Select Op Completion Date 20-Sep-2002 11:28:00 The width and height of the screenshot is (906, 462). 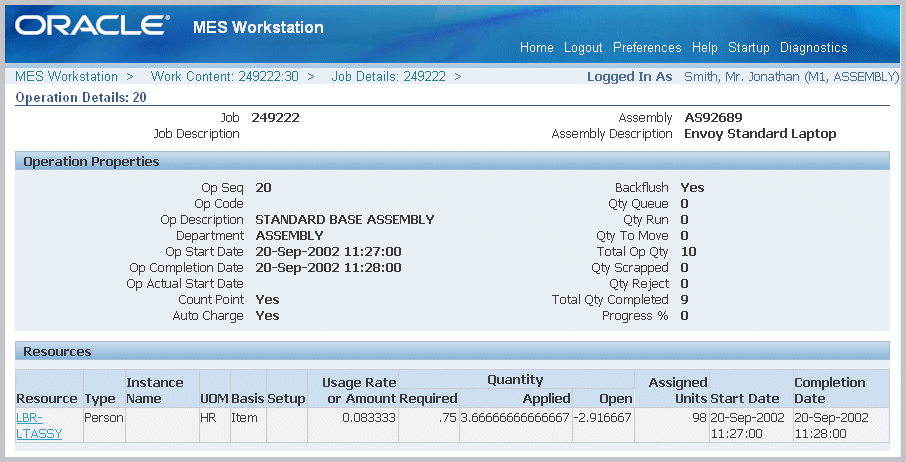pyautogui.click(x=328, y=268)
